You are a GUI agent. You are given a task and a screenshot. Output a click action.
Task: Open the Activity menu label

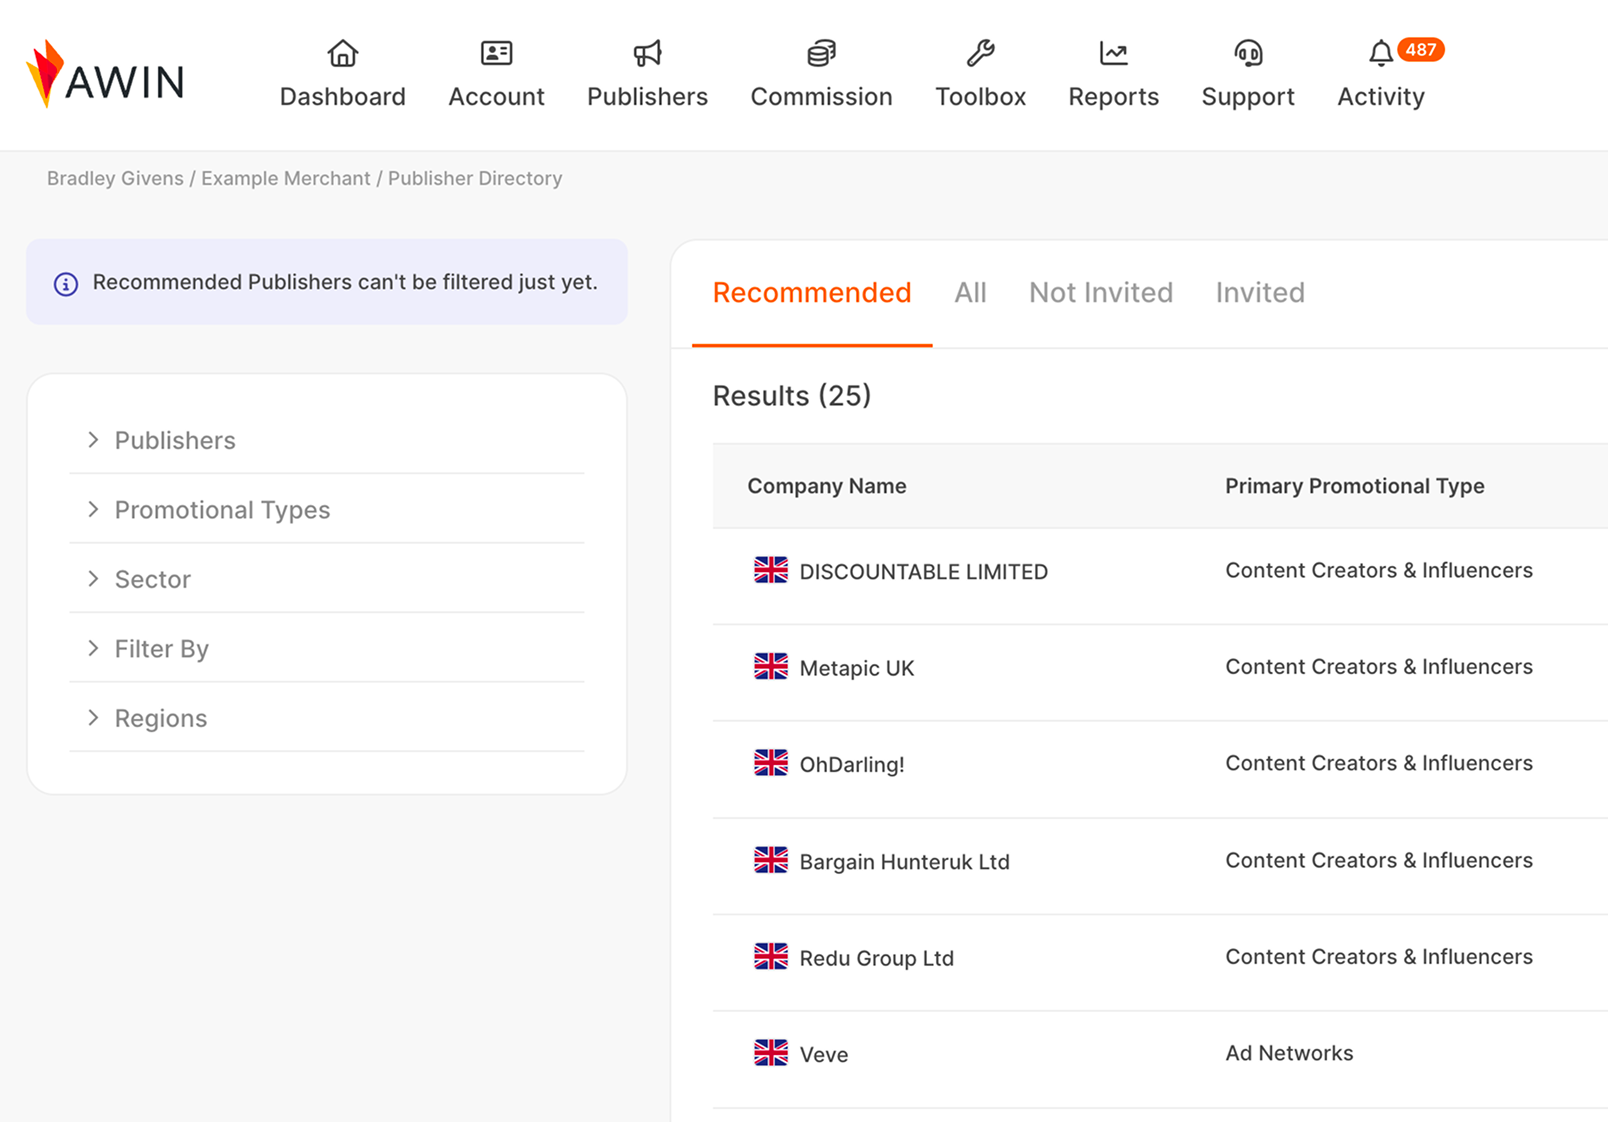(1381, 97)
